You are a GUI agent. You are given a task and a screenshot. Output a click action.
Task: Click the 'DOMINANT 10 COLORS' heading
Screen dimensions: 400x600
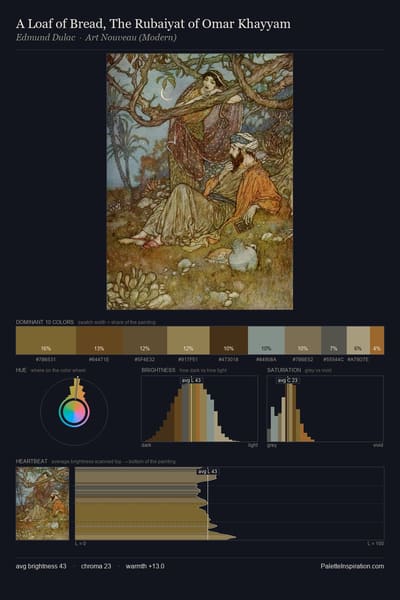[45, 322]
